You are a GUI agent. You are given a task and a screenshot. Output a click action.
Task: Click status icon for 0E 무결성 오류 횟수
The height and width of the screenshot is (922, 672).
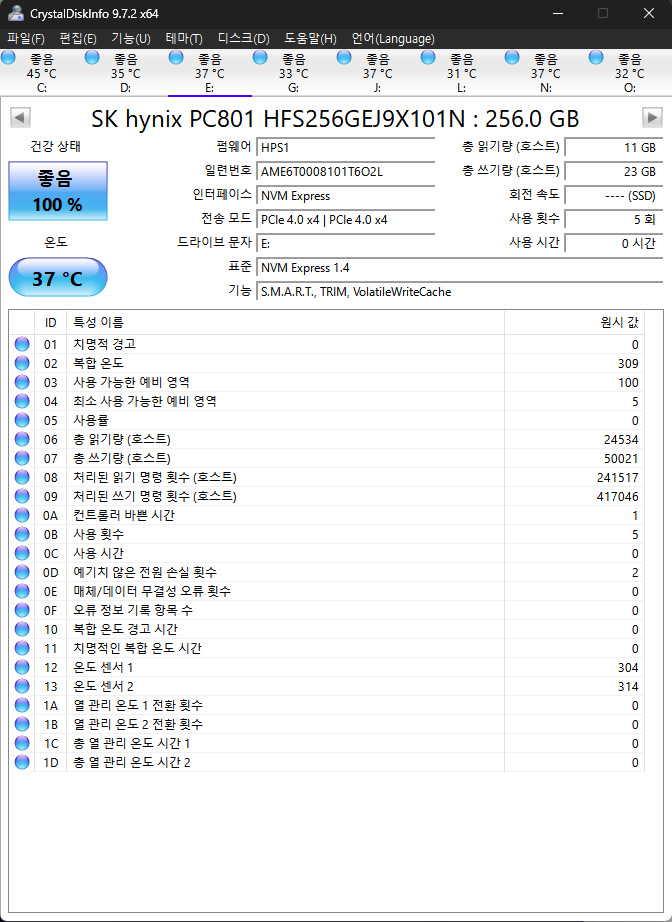pos(22,591)
